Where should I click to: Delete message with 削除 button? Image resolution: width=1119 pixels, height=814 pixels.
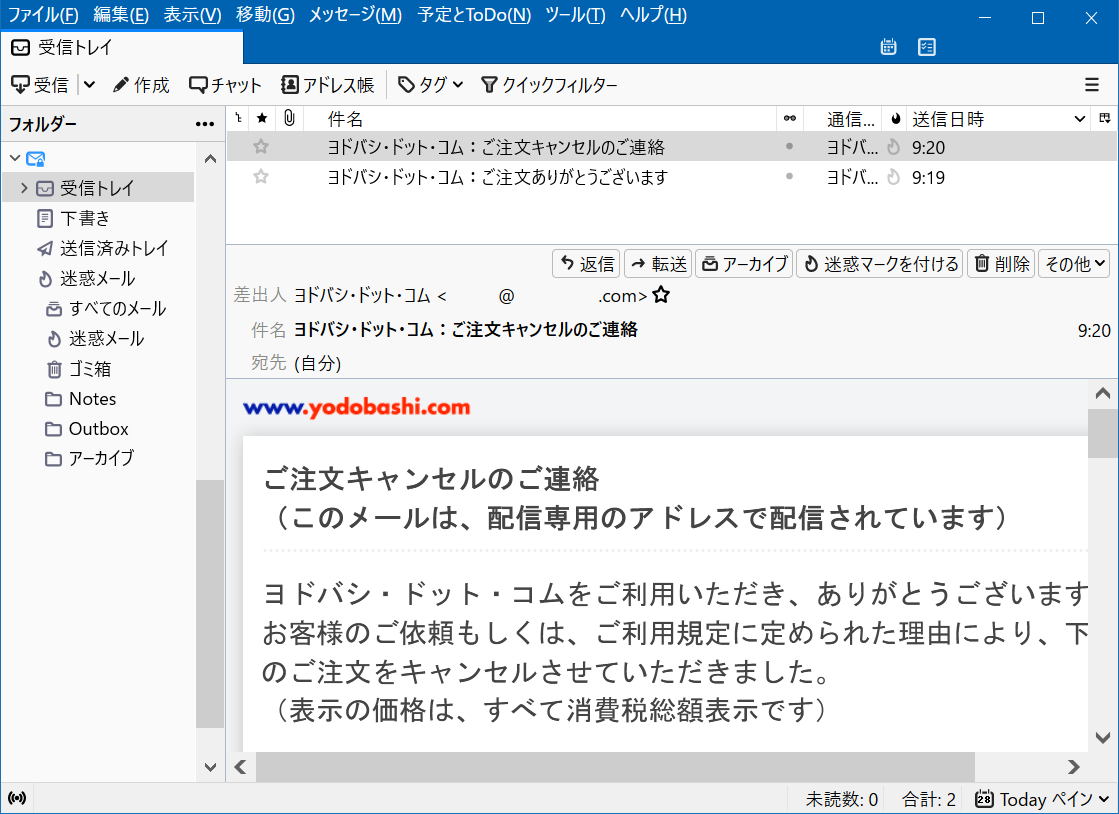tap(1001, 264)
